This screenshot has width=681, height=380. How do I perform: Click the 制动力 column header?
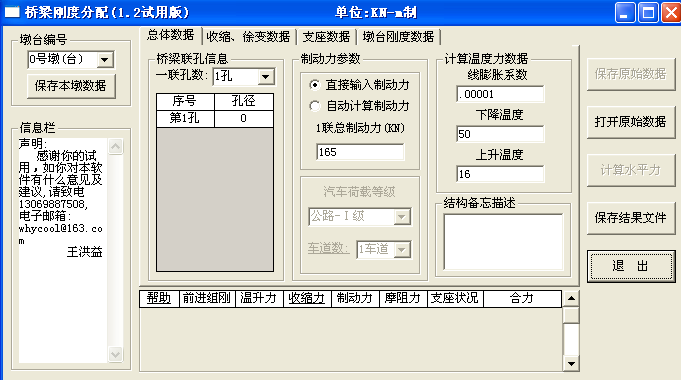coord(355,298)
